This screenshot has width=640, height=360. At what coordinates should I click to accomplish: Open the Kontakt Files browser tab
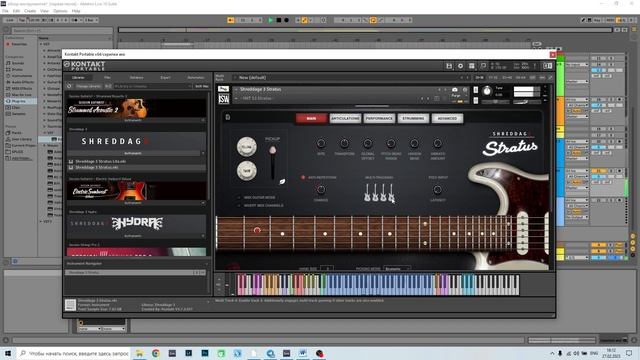pos(107,77)
